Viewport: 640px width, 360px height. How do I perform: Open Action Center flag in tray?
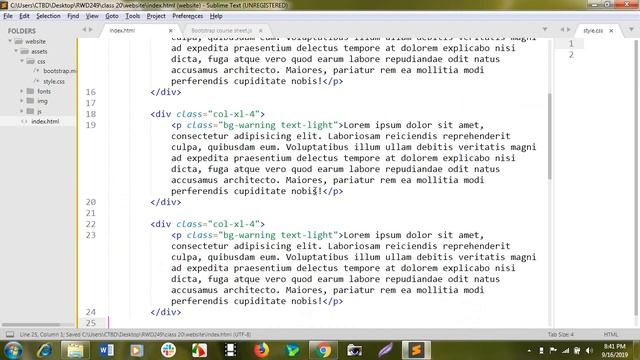(553, 351)
